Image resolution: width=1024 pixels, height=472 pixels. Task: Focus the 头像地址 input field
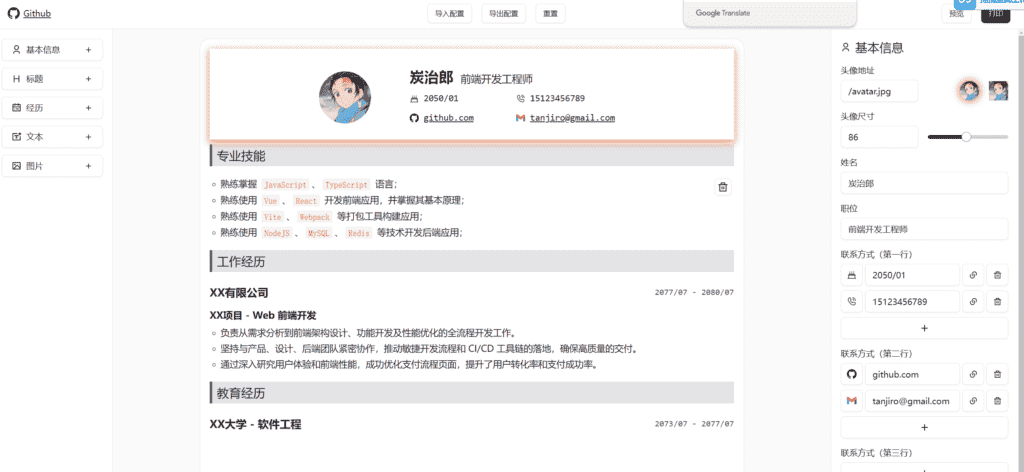(879, 91)
